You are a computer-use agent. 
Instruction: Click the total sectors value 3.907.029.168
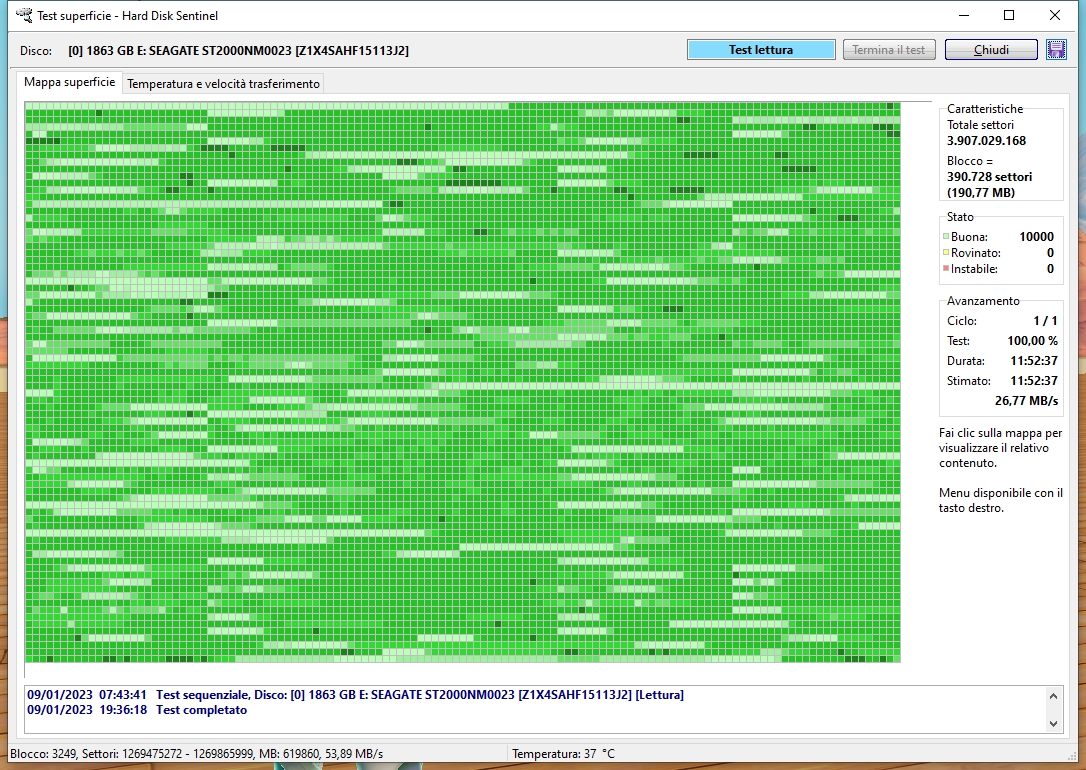986,141
